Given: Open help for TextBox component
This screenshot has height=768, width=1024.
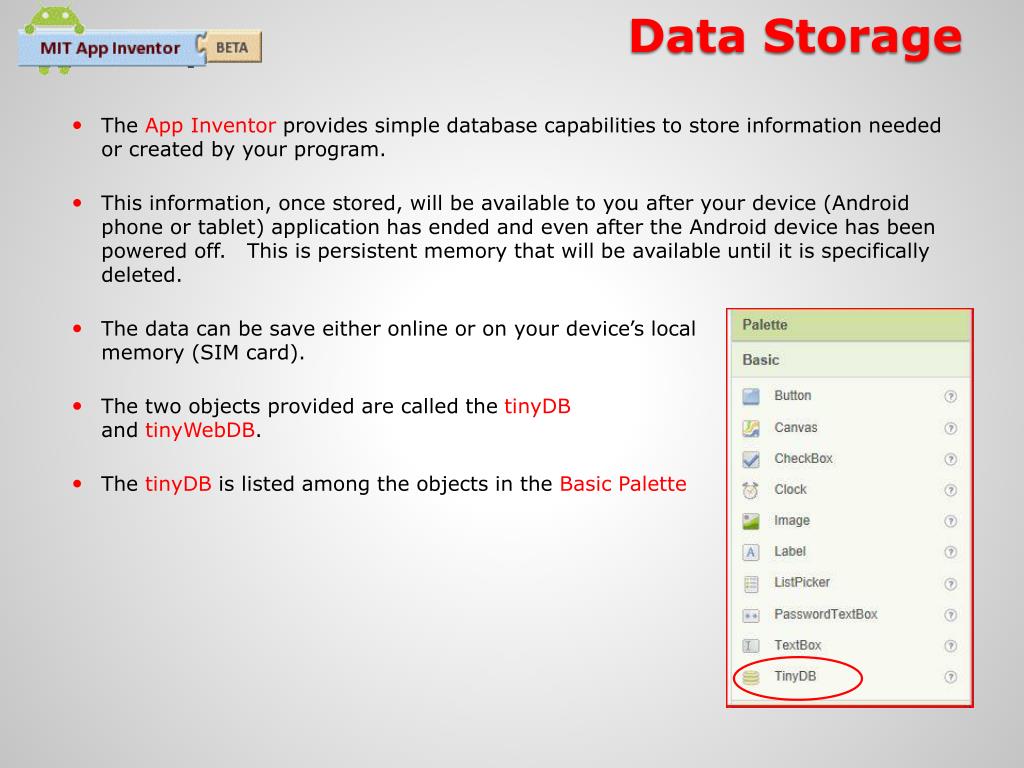Looking at the screenshot, I should pyautogui.click(x=951, y=646).
